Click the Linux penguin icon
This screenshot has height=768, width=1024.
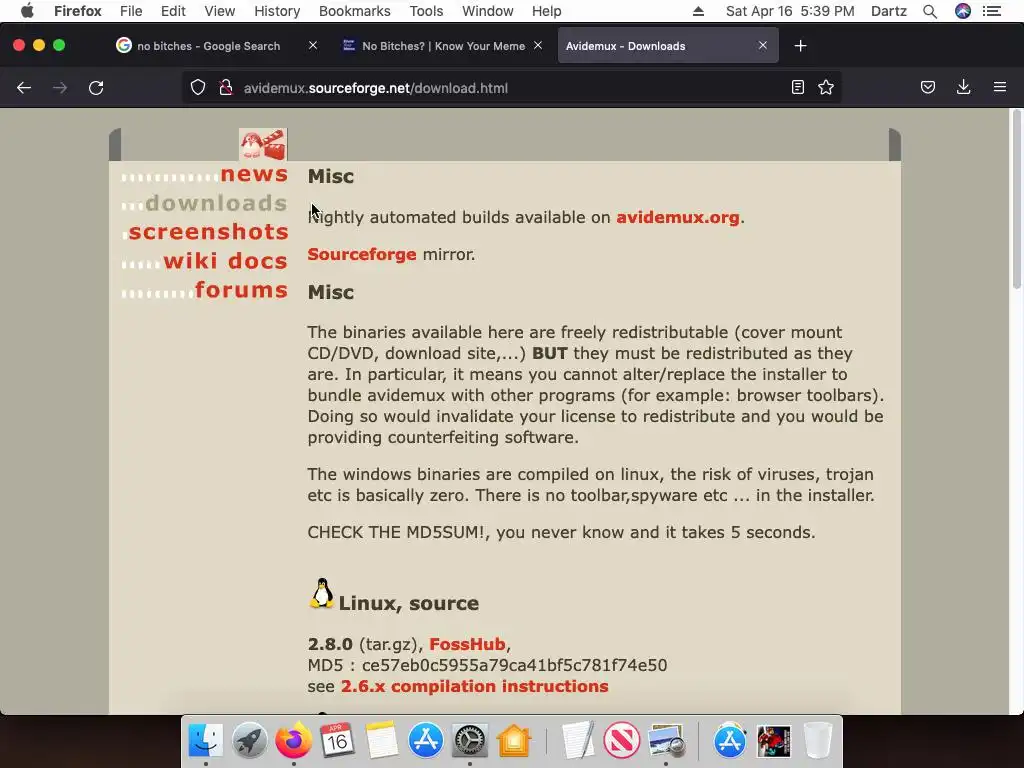(321, 594)
